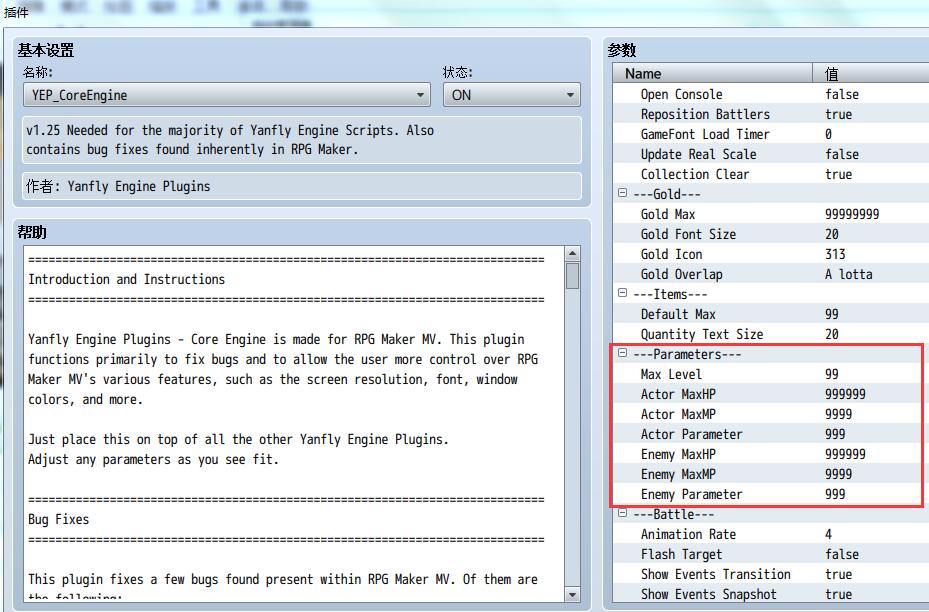929x612 pixels.
Task: Select the Open Console parameter
Action: tap(771, 94)
